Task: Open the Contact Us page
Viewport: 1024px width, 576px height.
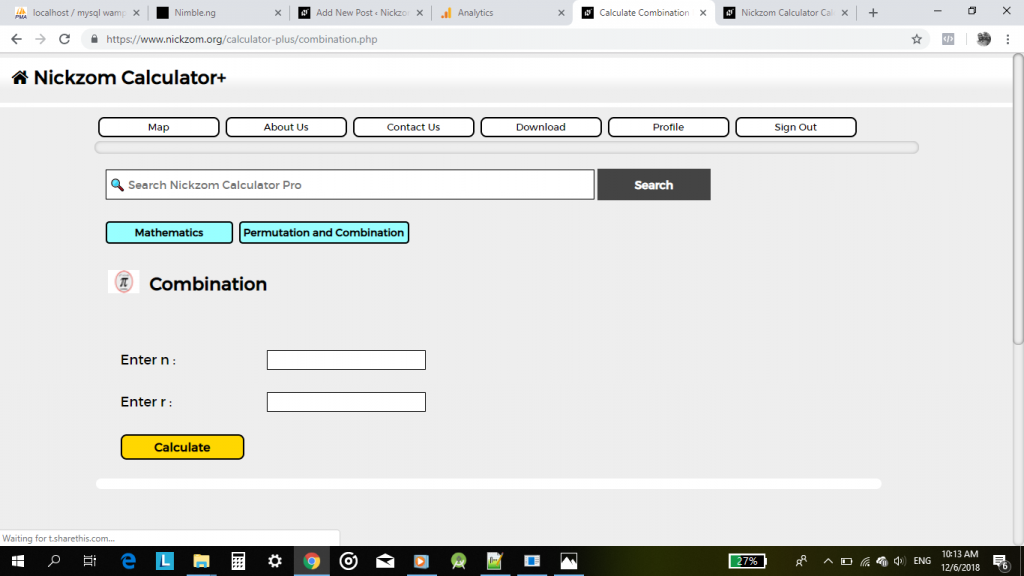Action: click(x=413, y=127)
